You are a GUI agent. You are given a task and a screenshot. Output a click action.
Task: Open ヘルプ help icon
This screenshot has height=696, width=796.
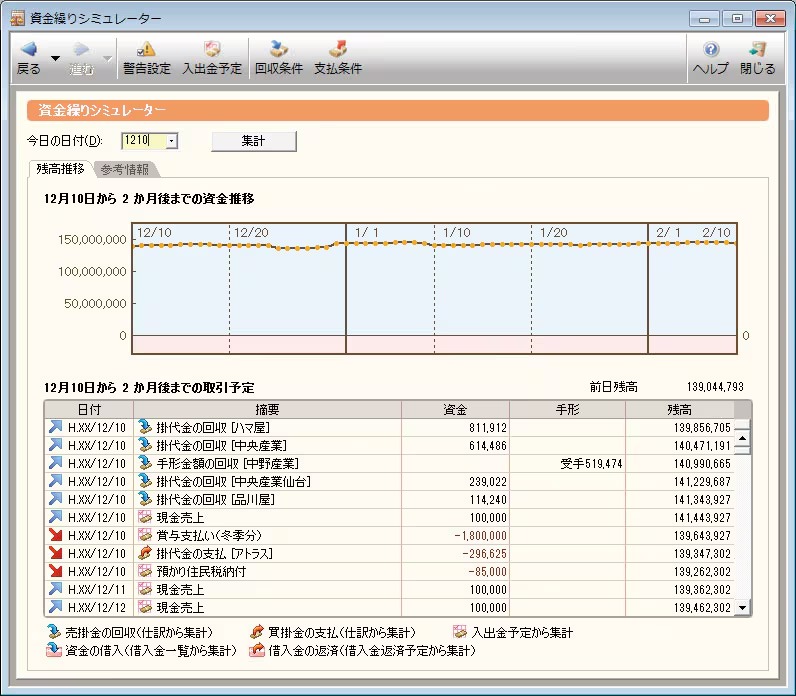coord(711,49)
